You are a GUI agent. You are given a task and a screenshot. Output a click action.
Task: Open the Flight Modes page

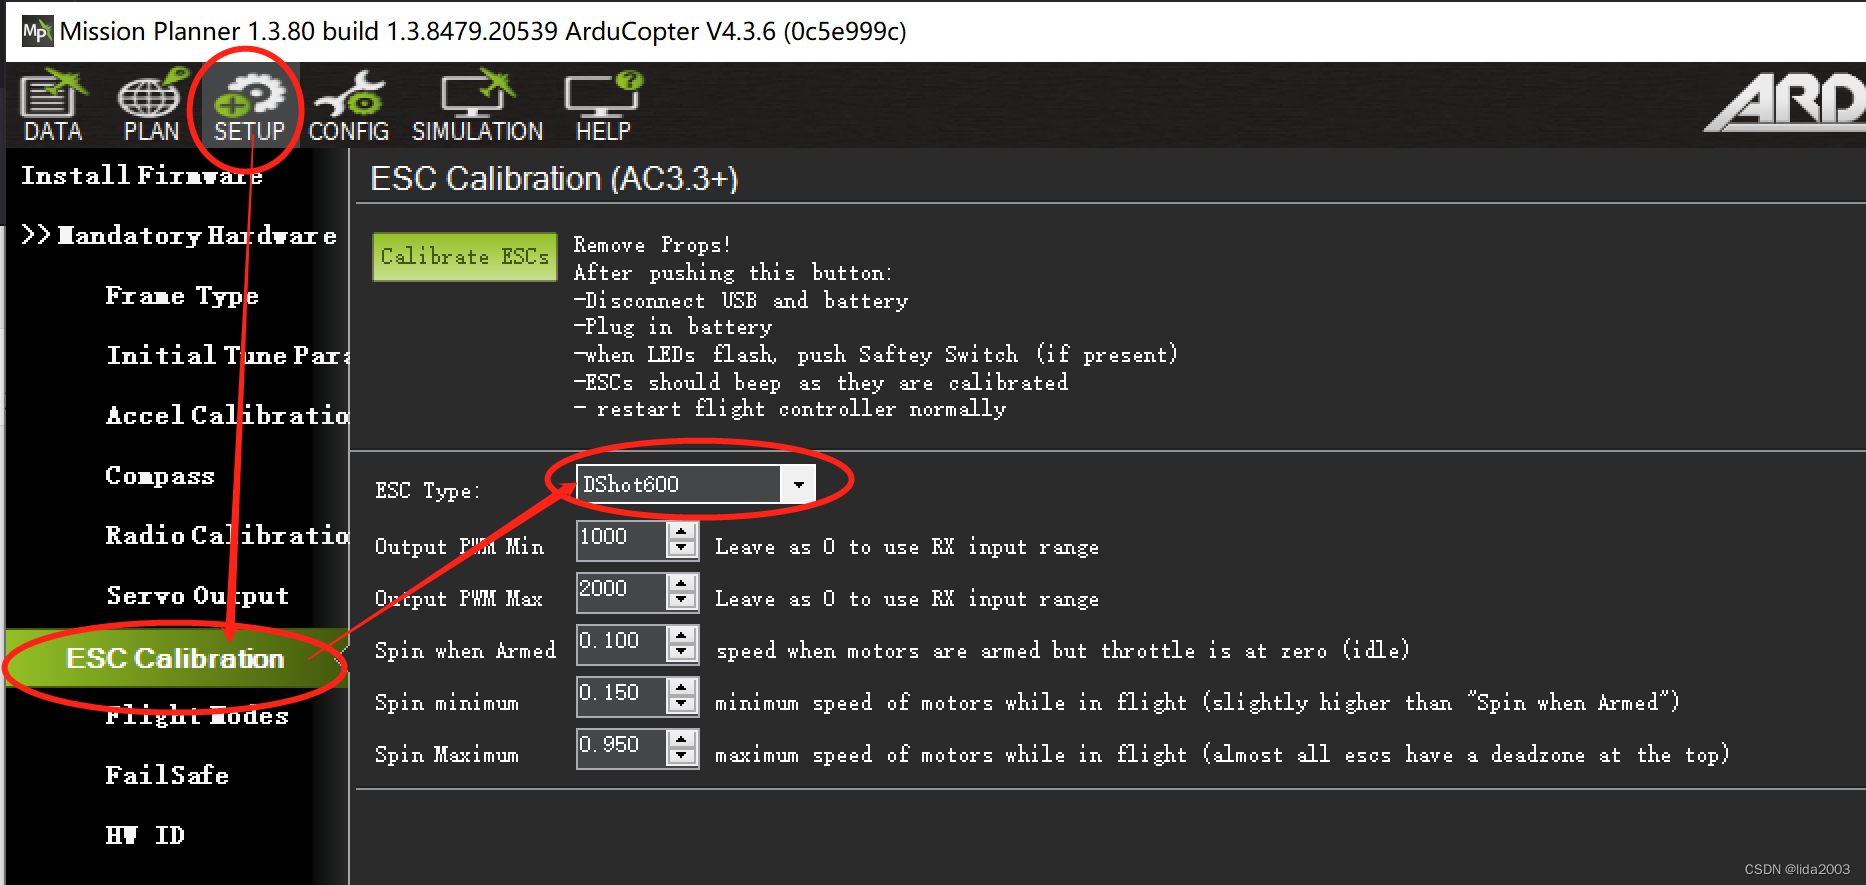click(197, 716)
